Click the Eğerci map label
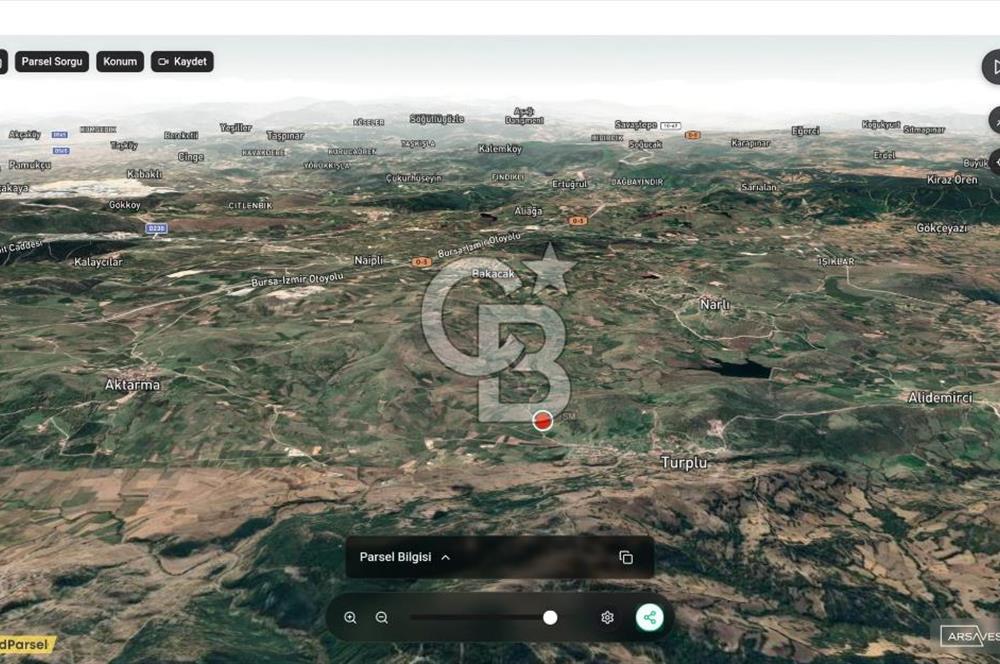 click(x=805, y=131)
